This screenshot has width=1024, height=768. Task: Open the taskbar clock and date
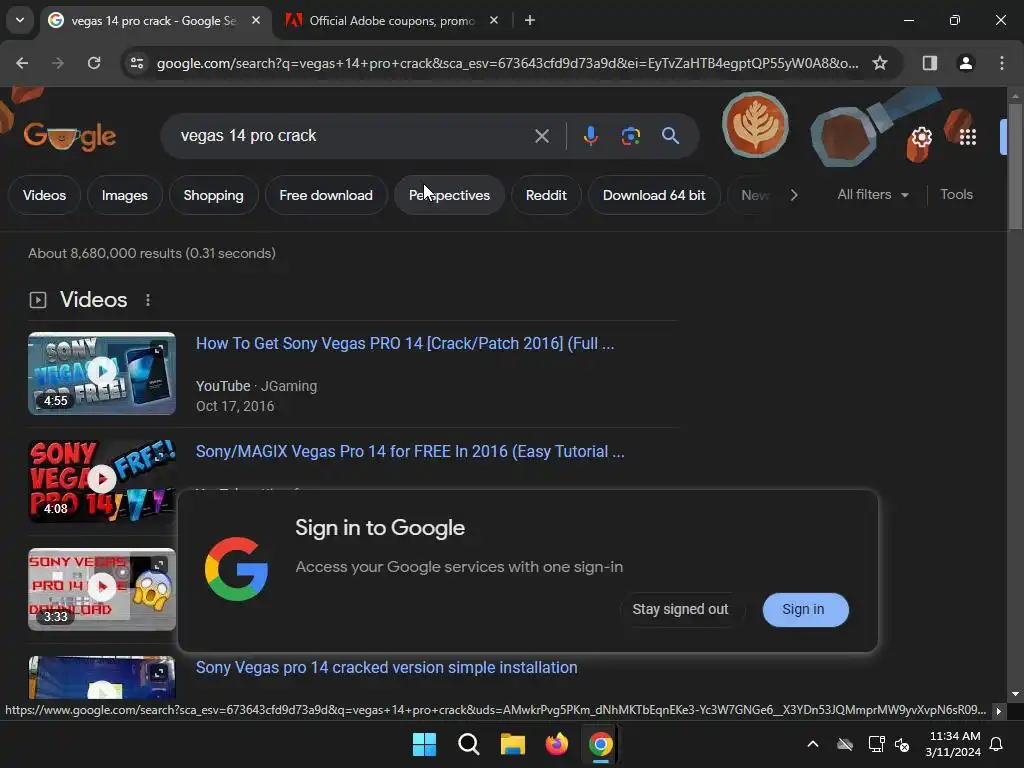[953, 744]
